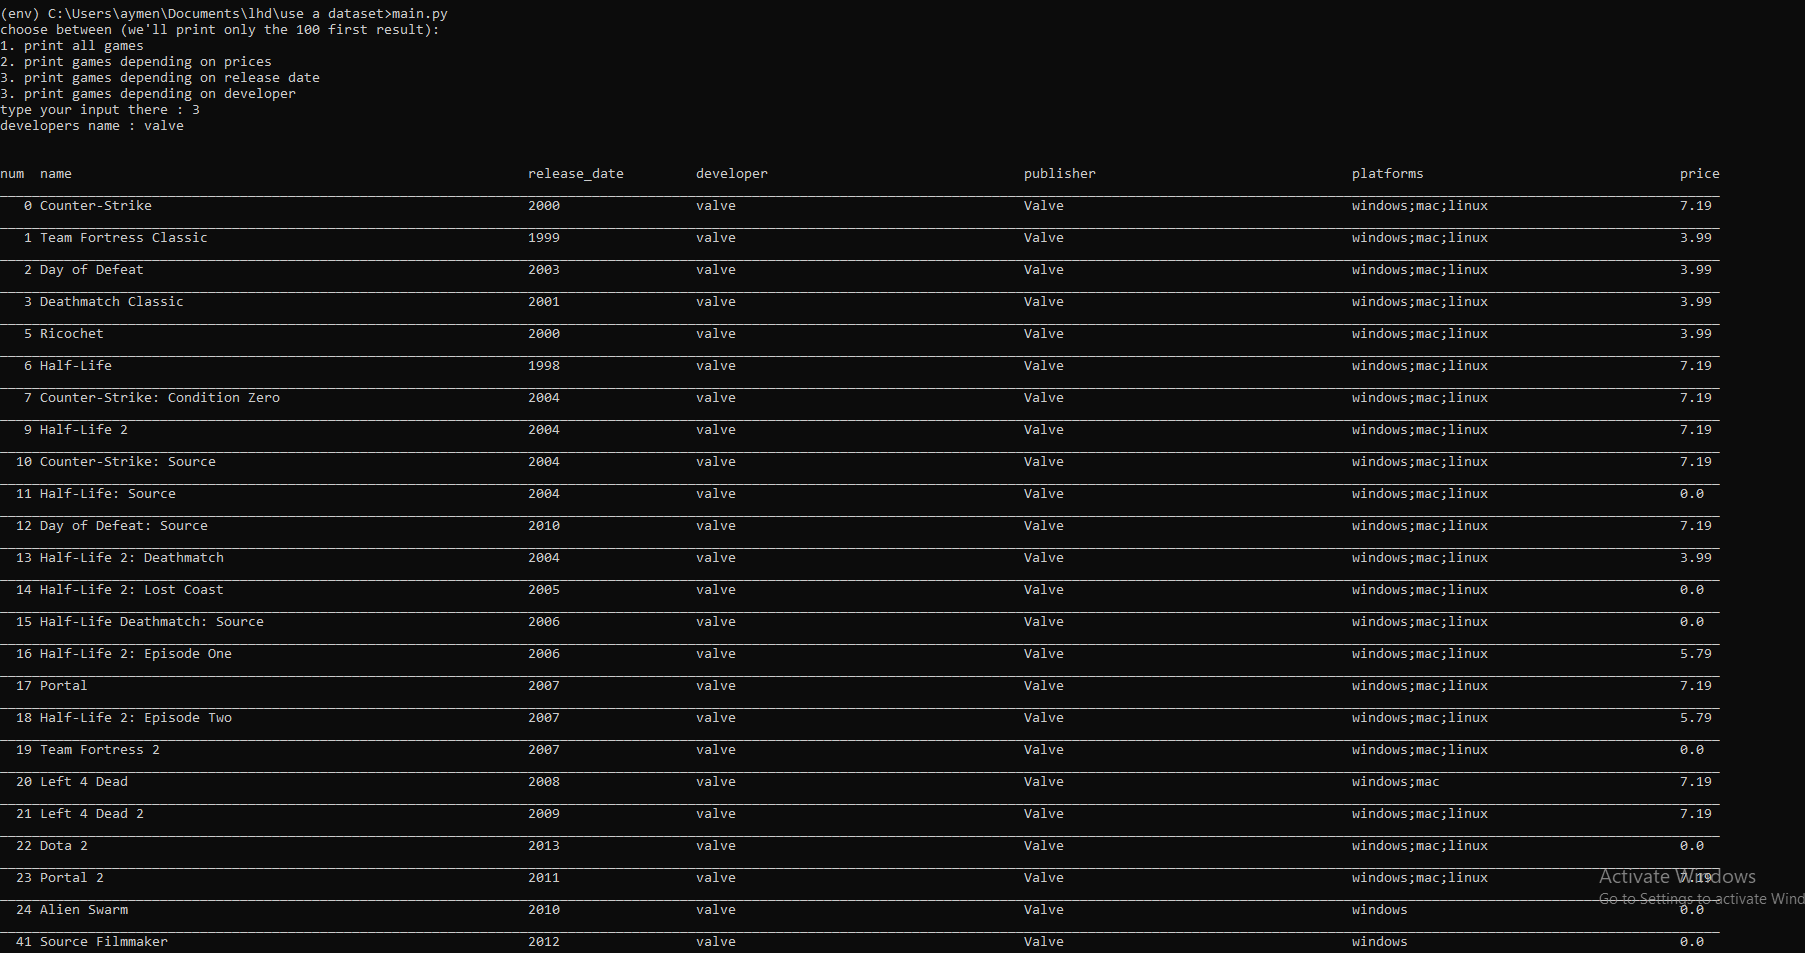Image resolution: width=1805 pixels, height=953 pixels.
Task: Select the "Portal 2" game name
Action: point(72,877)
